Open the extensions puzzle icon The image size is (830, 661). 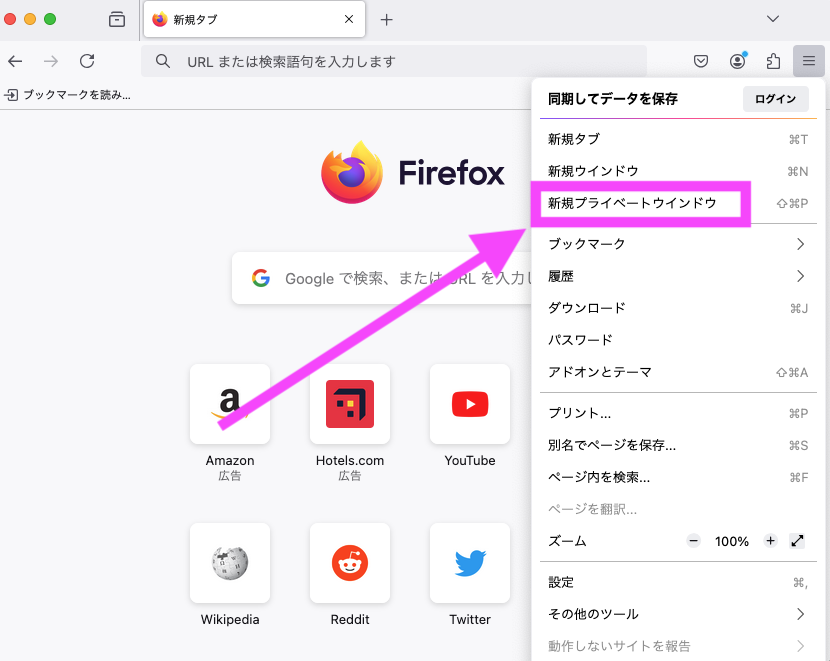pyautogui.click(x=773, y=61)
